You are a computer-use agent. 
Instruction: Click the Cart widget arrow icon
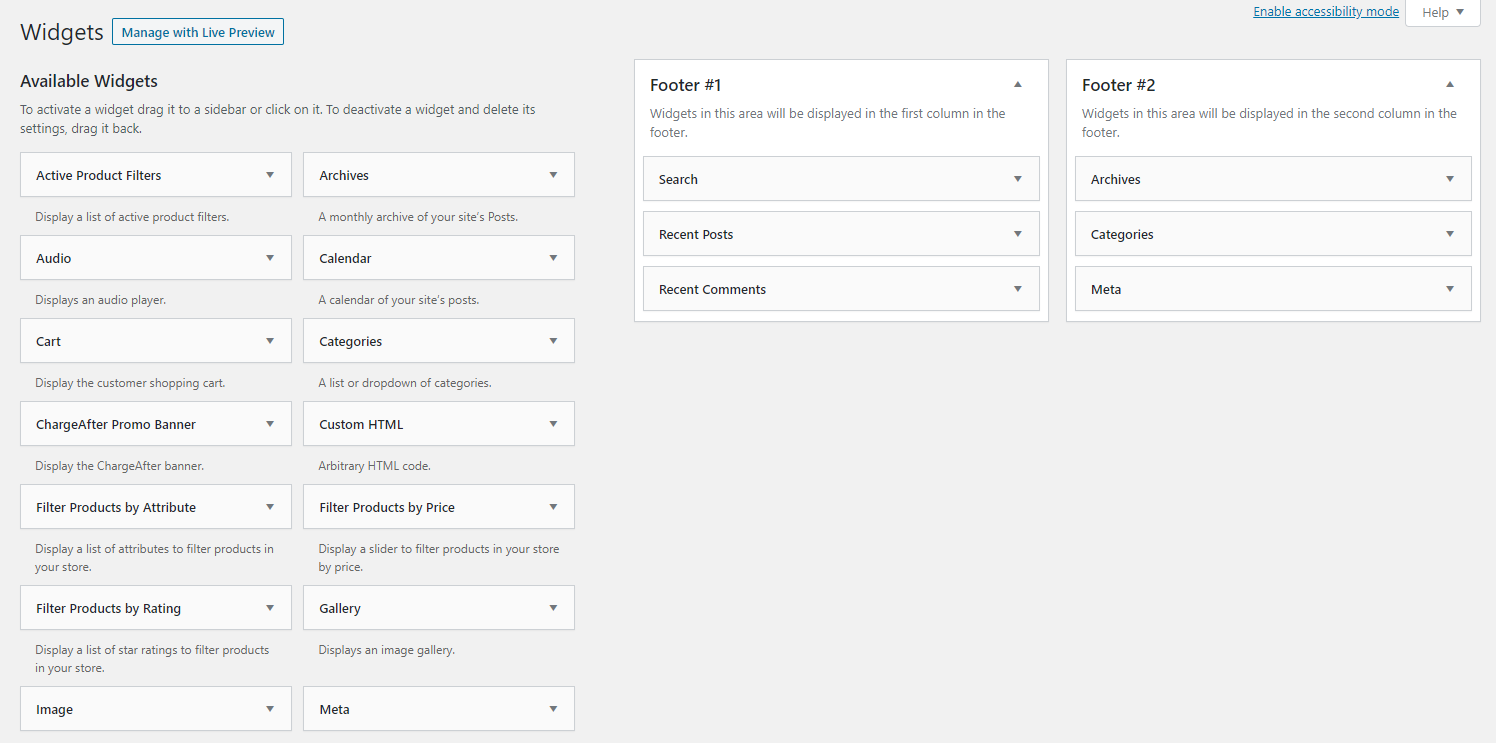(x=270, y=341)
